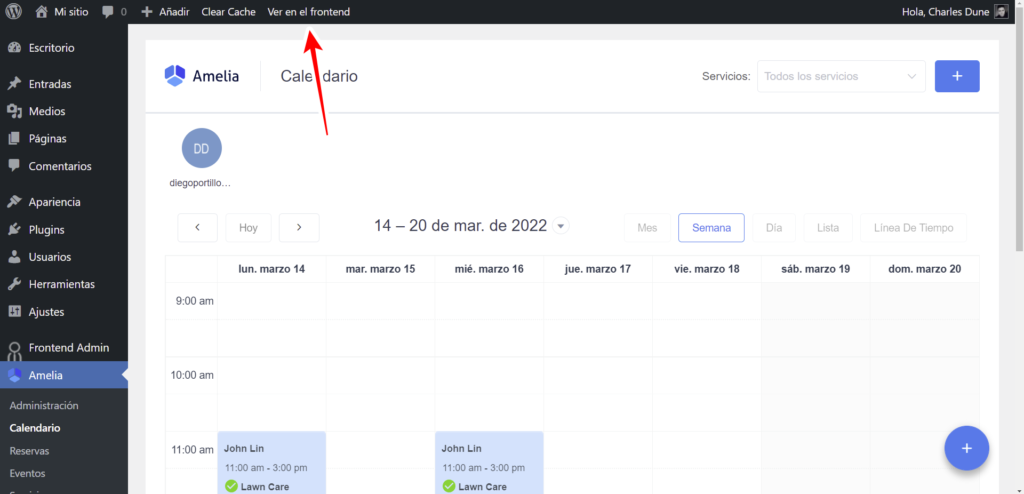Open the Servicios dropdown

[840, 76]
